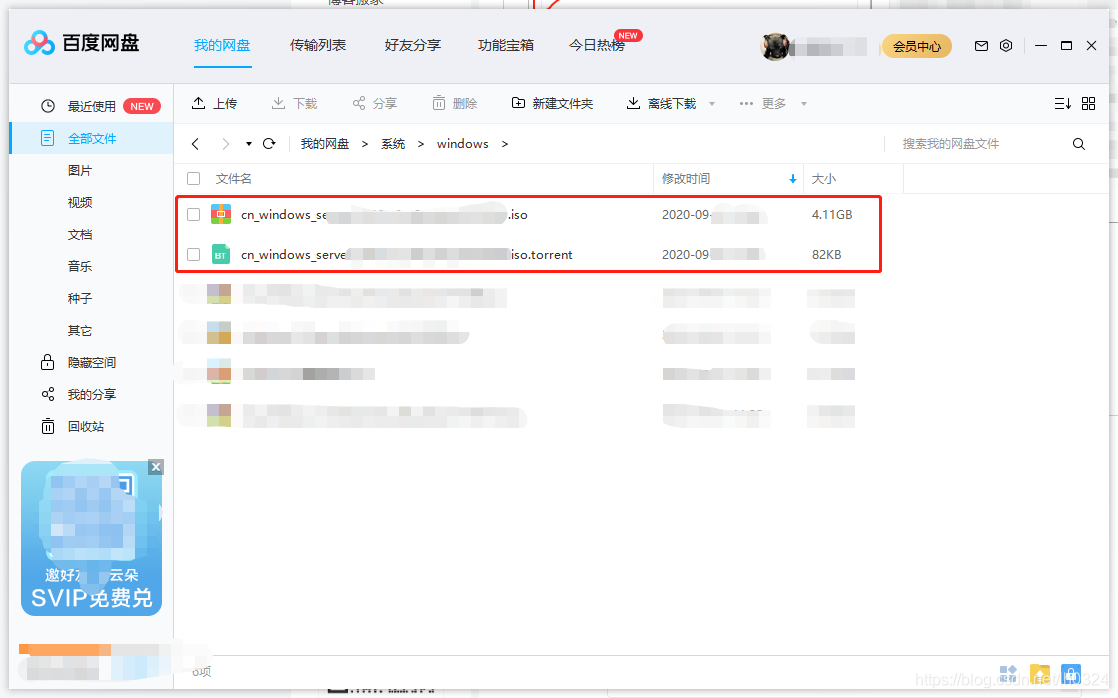The image size is (1118, 698).
Task: Toggle the select-all files checkbox
Action: click(193, 178)
